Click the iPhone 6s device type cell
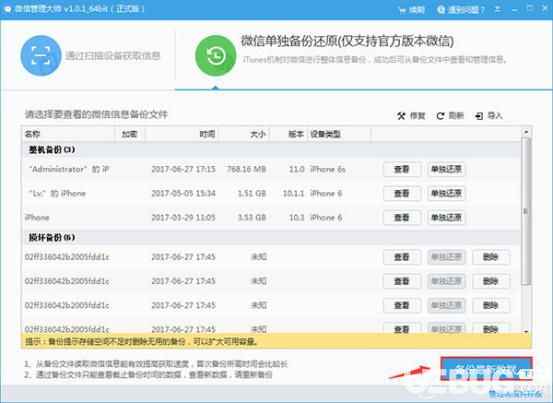Screen dimensions: 553x403 pos(328,170)
